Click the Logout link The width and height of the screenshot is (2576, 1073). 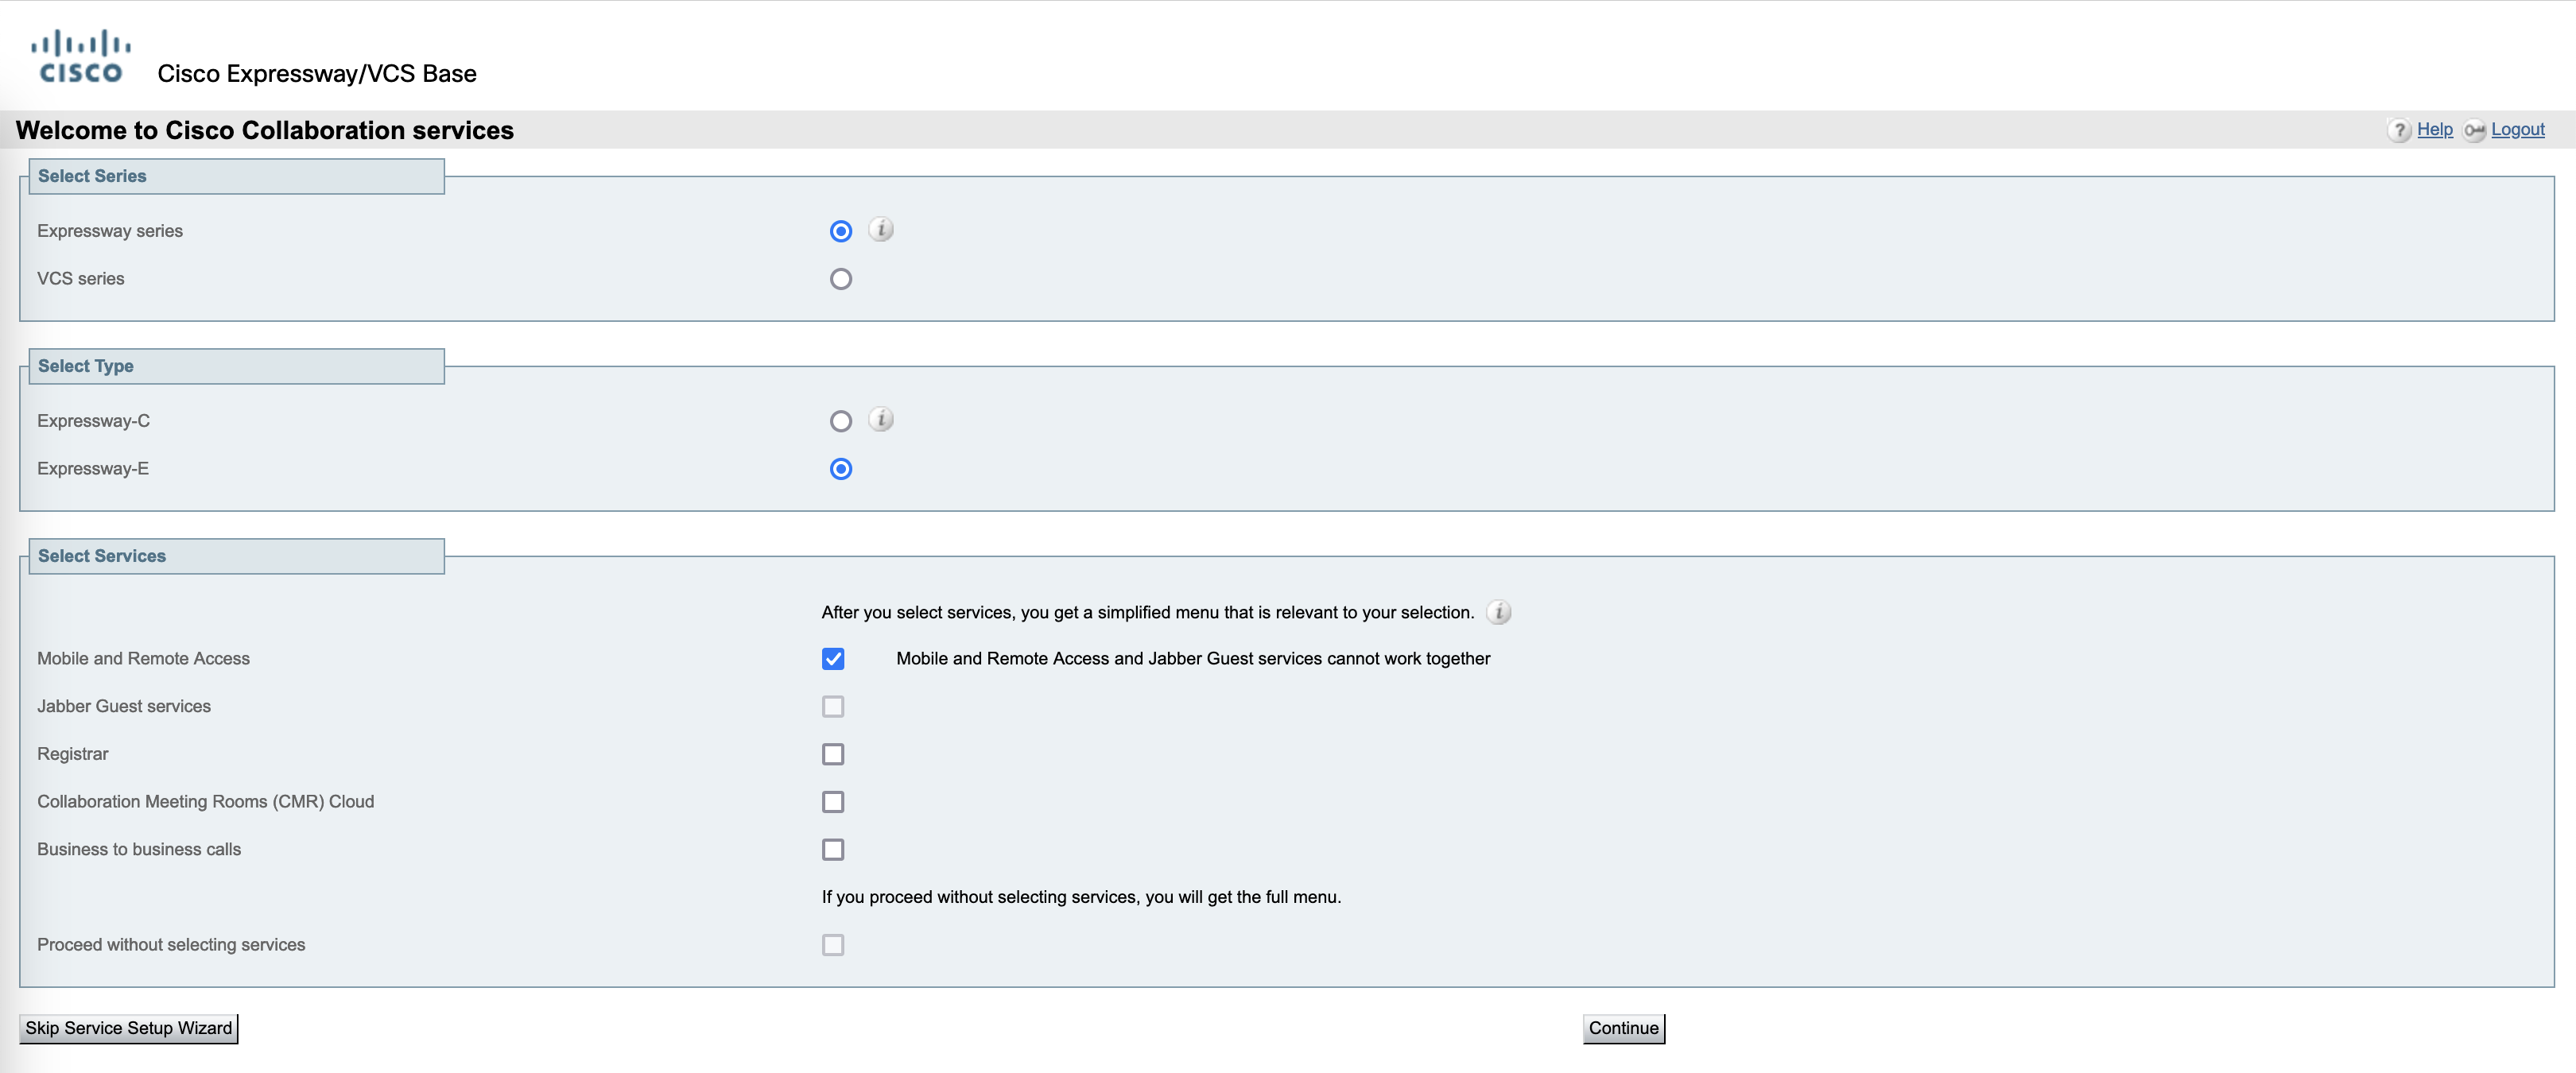click(2517, 129)
